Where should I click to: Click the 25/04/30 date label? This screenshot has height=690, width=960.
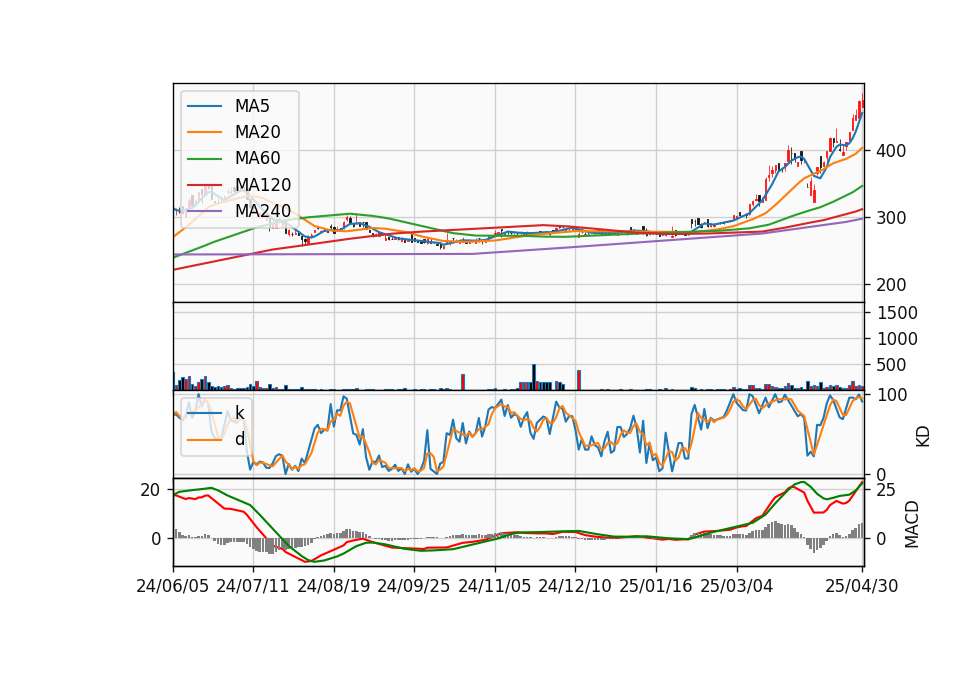pos(862,586)
